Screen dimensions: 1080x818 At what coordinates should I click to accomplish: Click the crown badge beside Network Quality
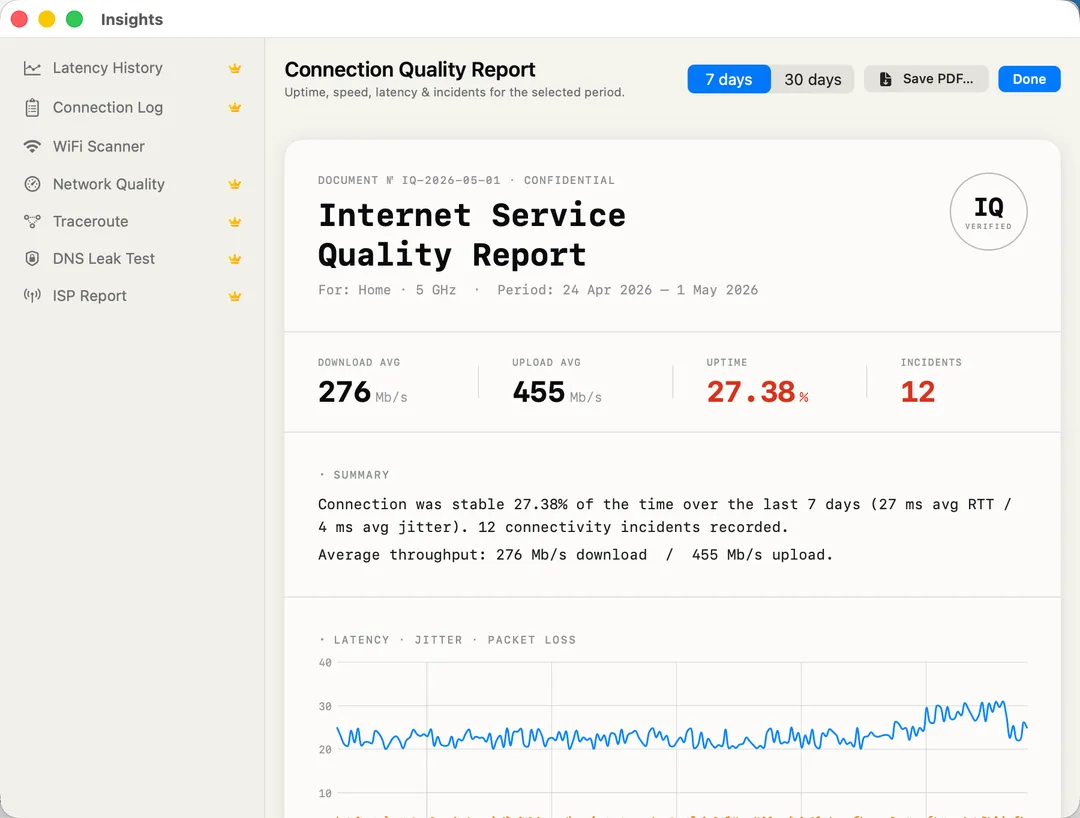(x=235, y=184)
